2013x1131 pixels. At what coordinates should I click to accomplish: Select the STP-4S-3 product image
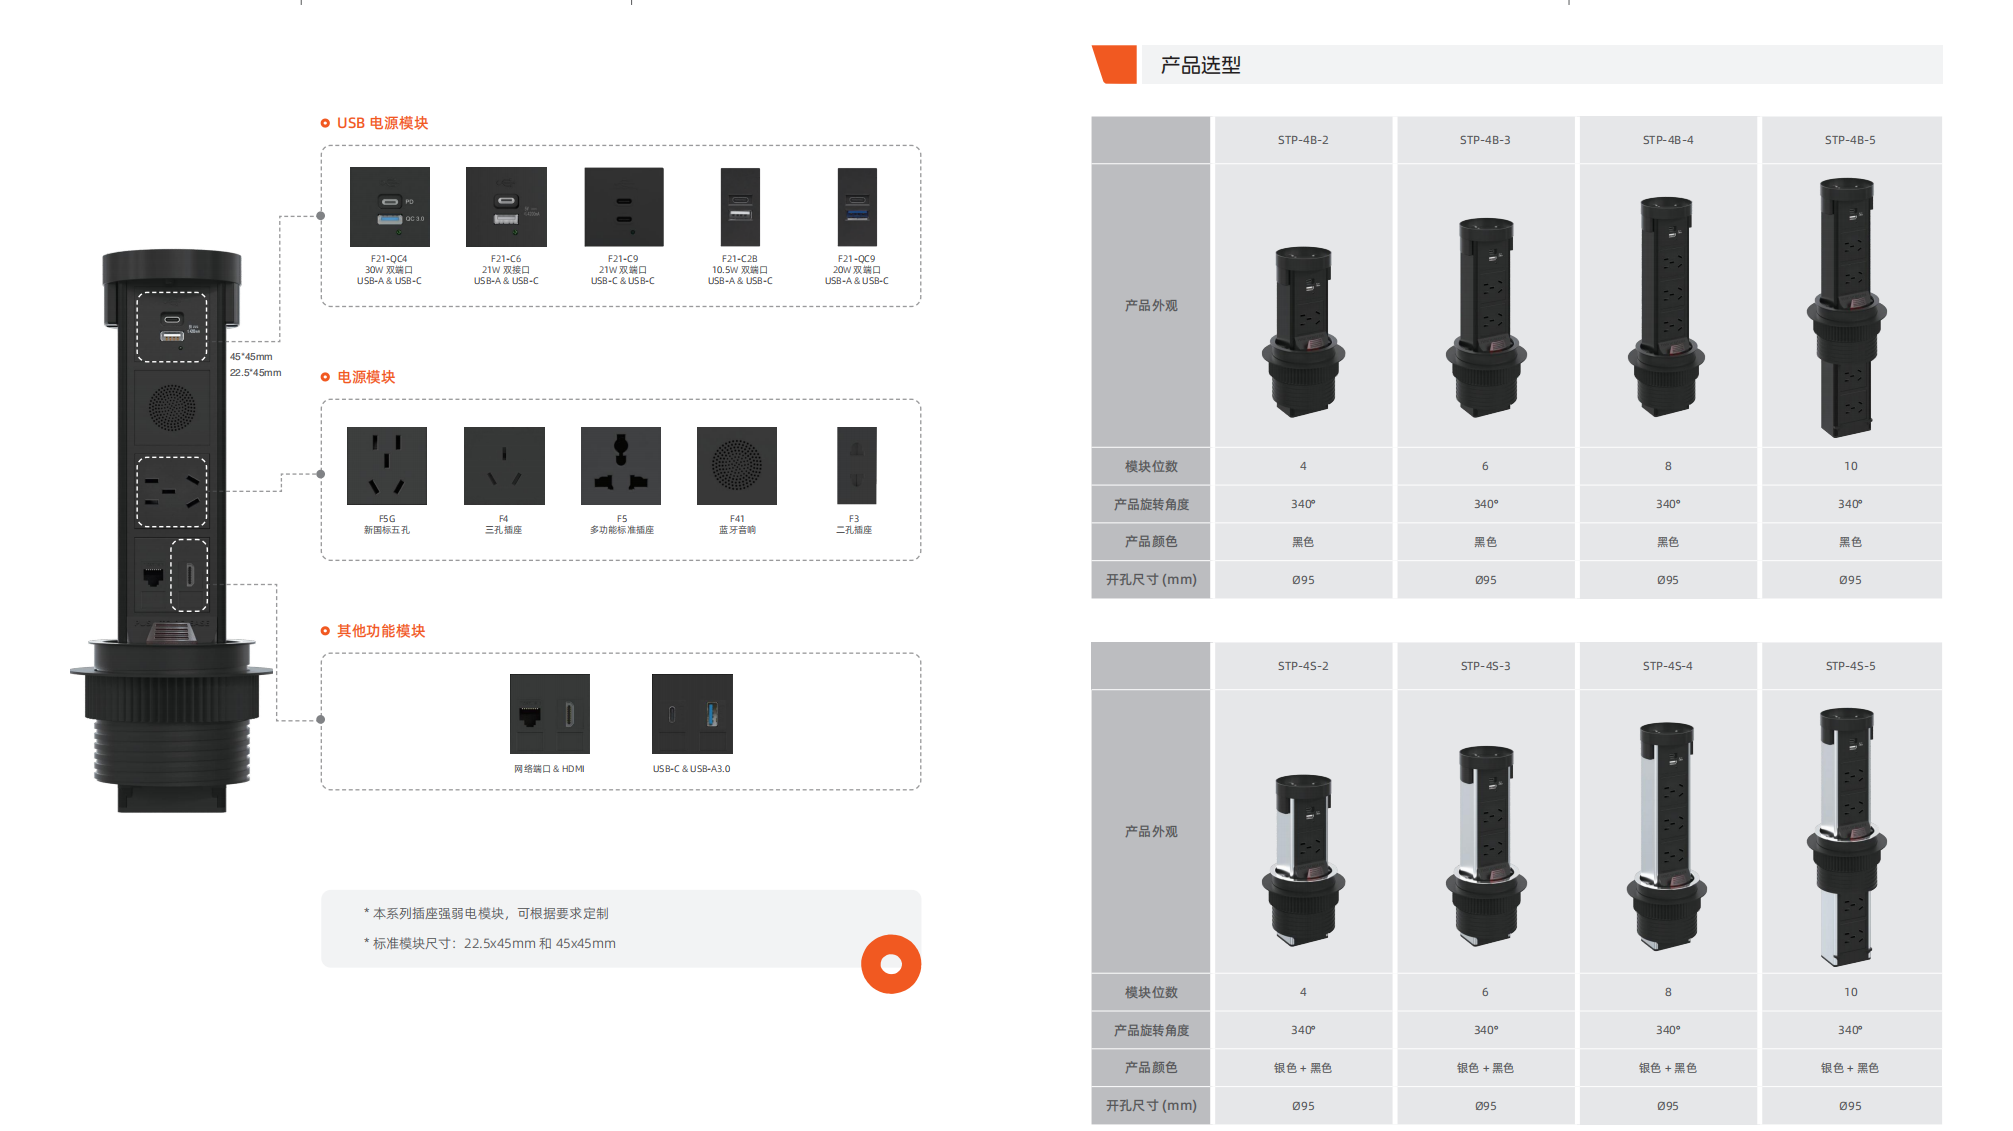click(x=1485, y=845)
